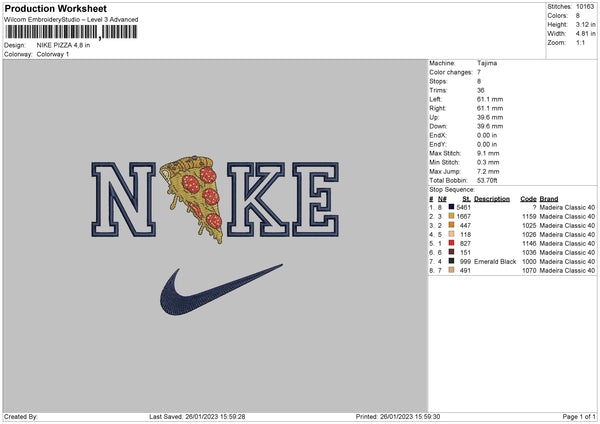Click 'Madeira Classic 40' in the code 1070 row
The width and height of the screenshot is (600, 424).
tap(567, 270)
